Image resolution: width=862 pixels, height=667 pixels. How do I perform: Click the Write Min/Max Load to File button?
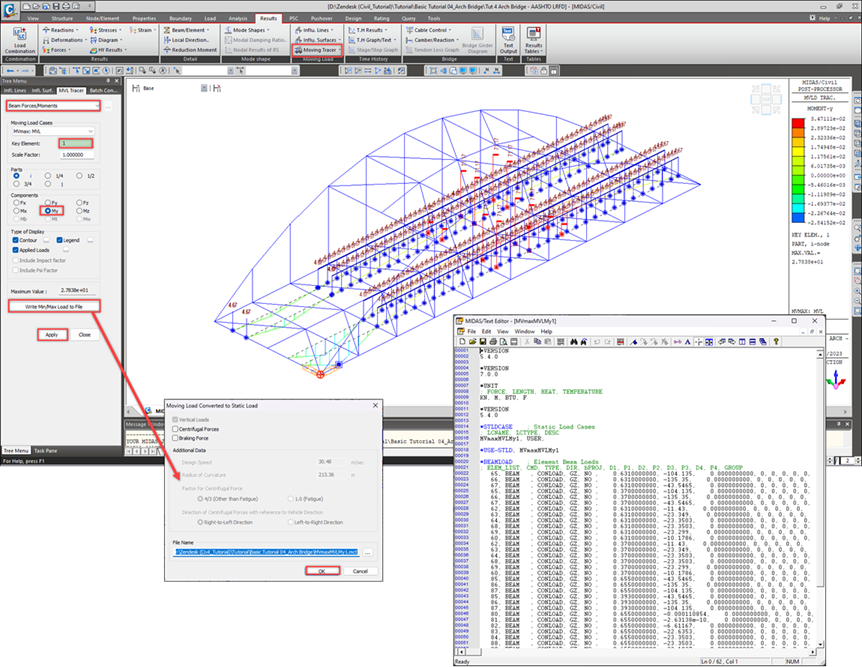tap(54, 306)
